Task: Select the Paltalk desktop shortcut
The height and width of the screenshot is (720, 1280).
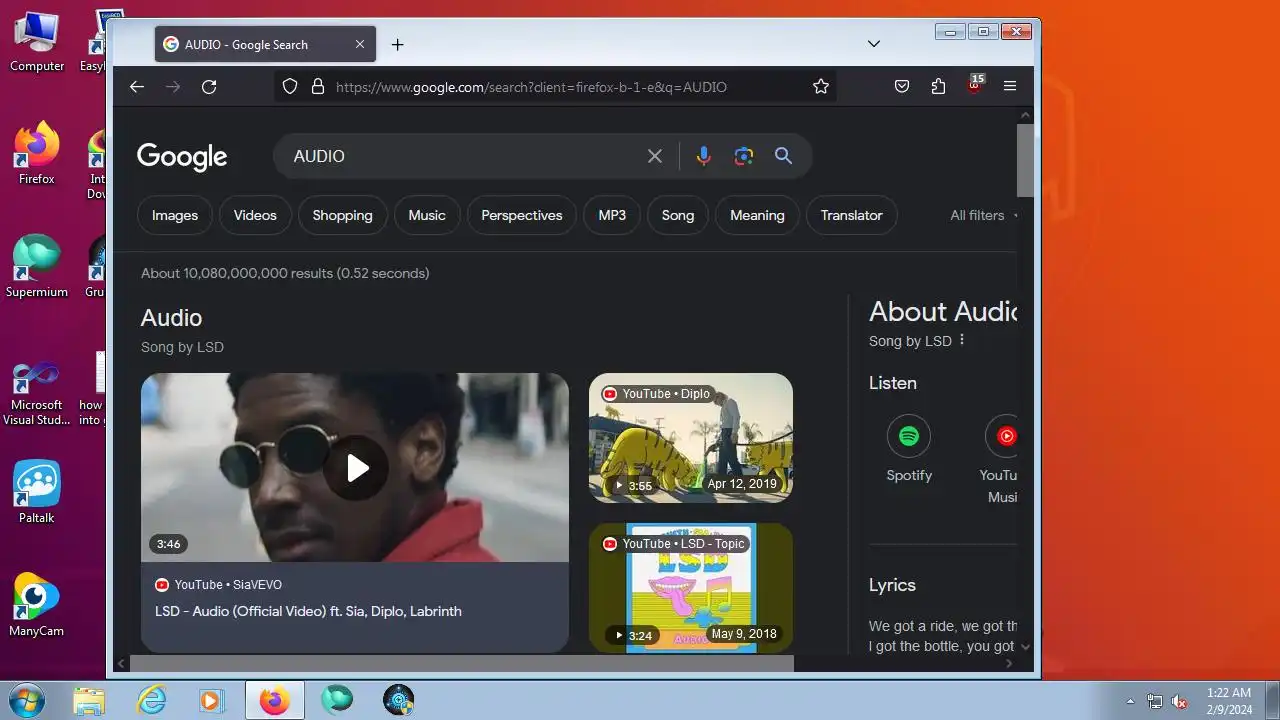Action: point(37,492)
